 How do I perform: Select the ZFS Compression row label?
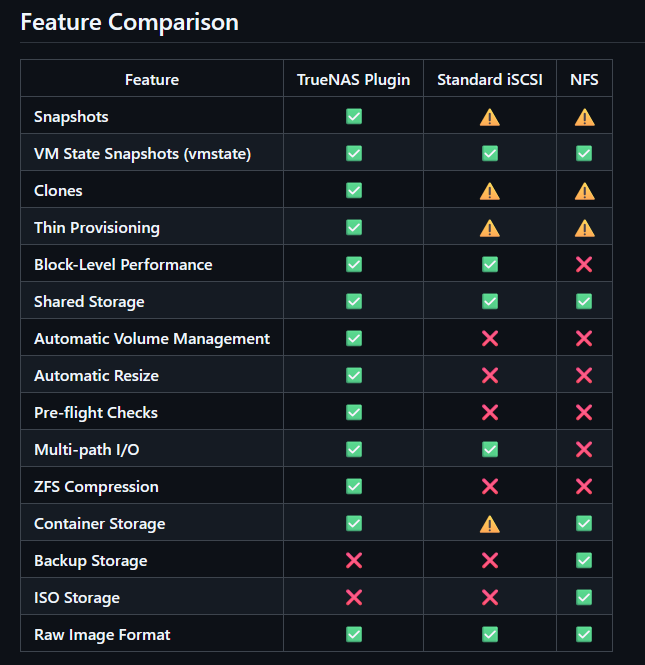click(96, 486)
